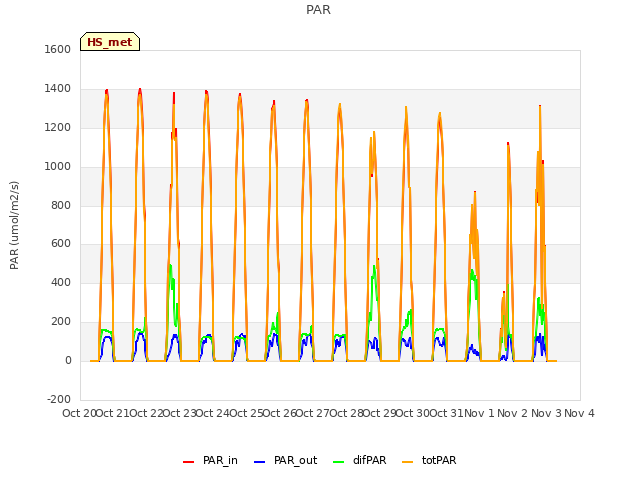The width and height of the screenshot is (640, 480).
Task: Click x-axis date label Nov 3
Action: coord(546,413)
